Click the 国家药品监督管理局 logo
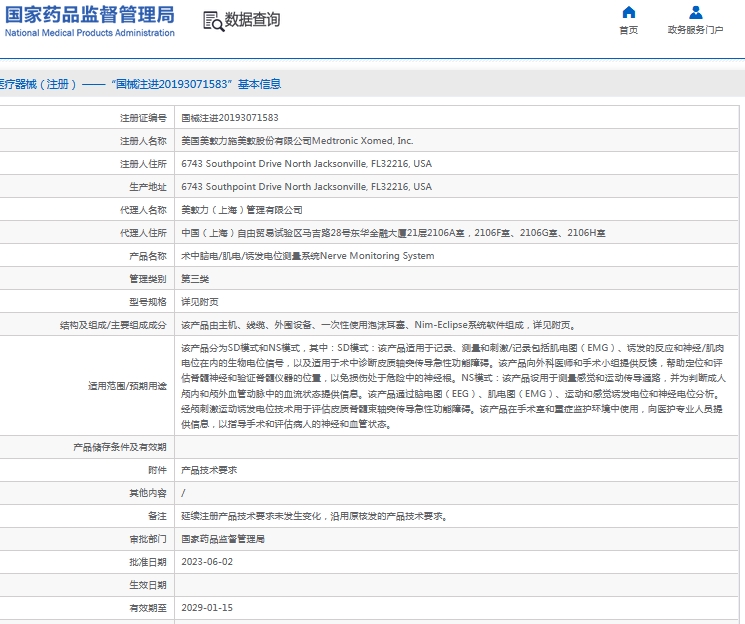The height and width of the screenshot is (624, 745). 90,15
